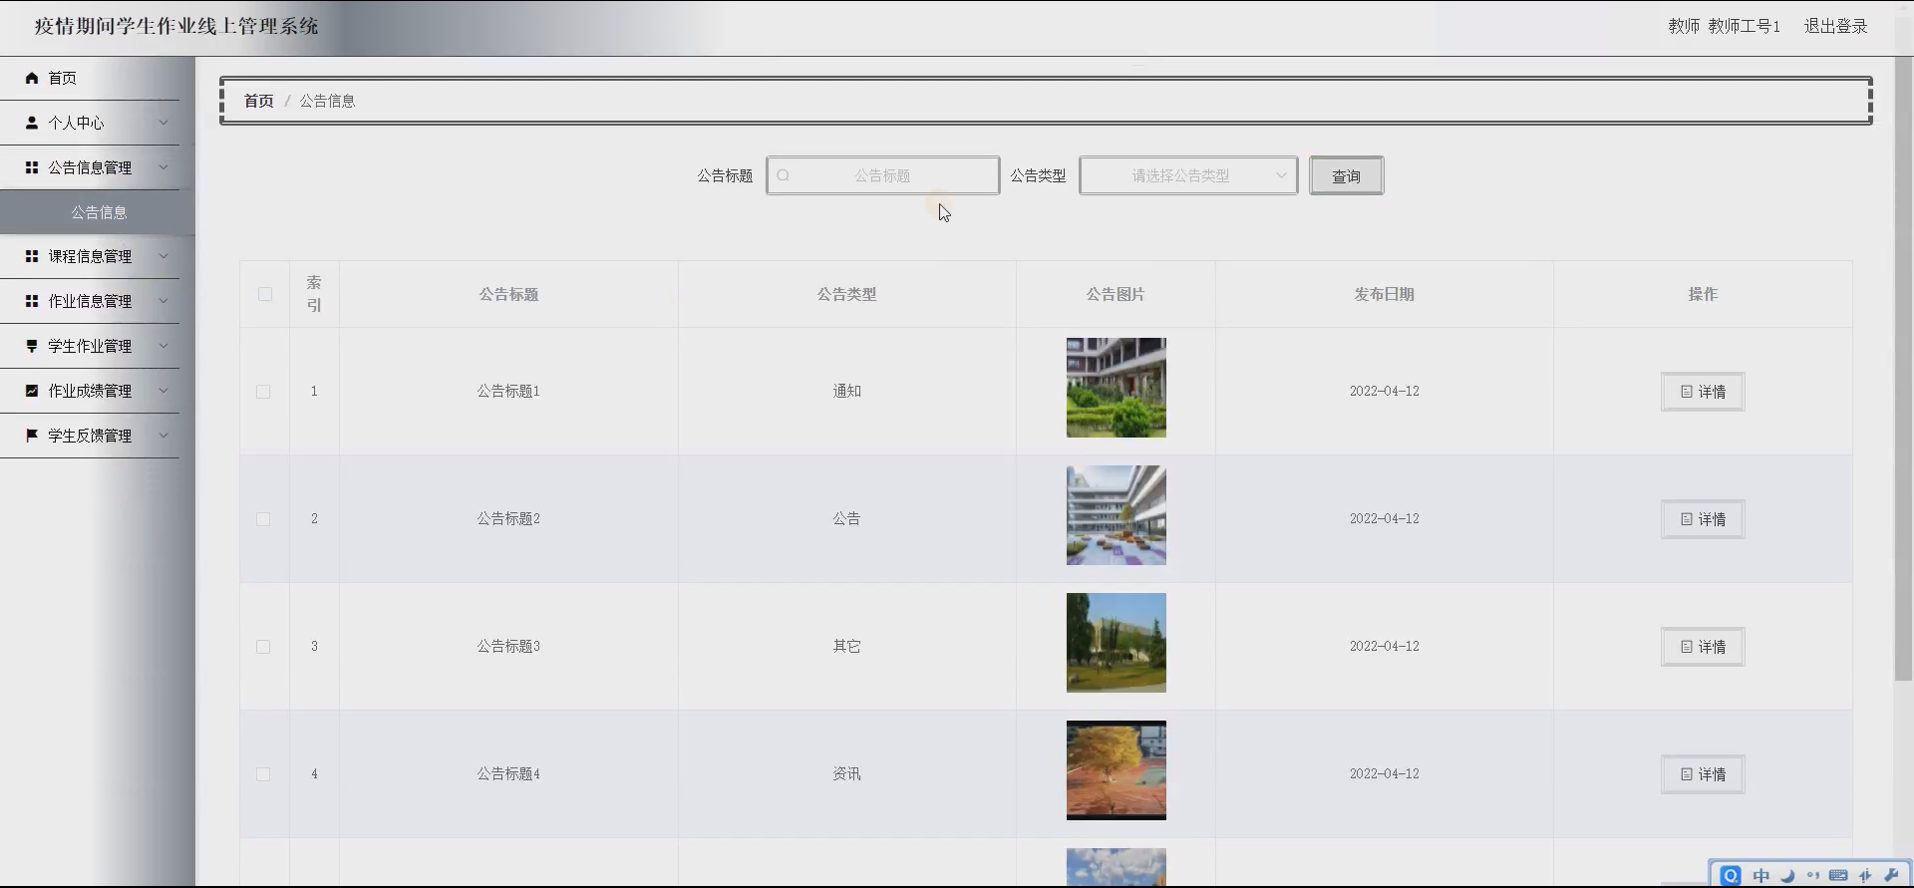Open the courtyard thumbnail for 公告标题2
Screen dimensions: 1914x888
[x=1116, y=516]
